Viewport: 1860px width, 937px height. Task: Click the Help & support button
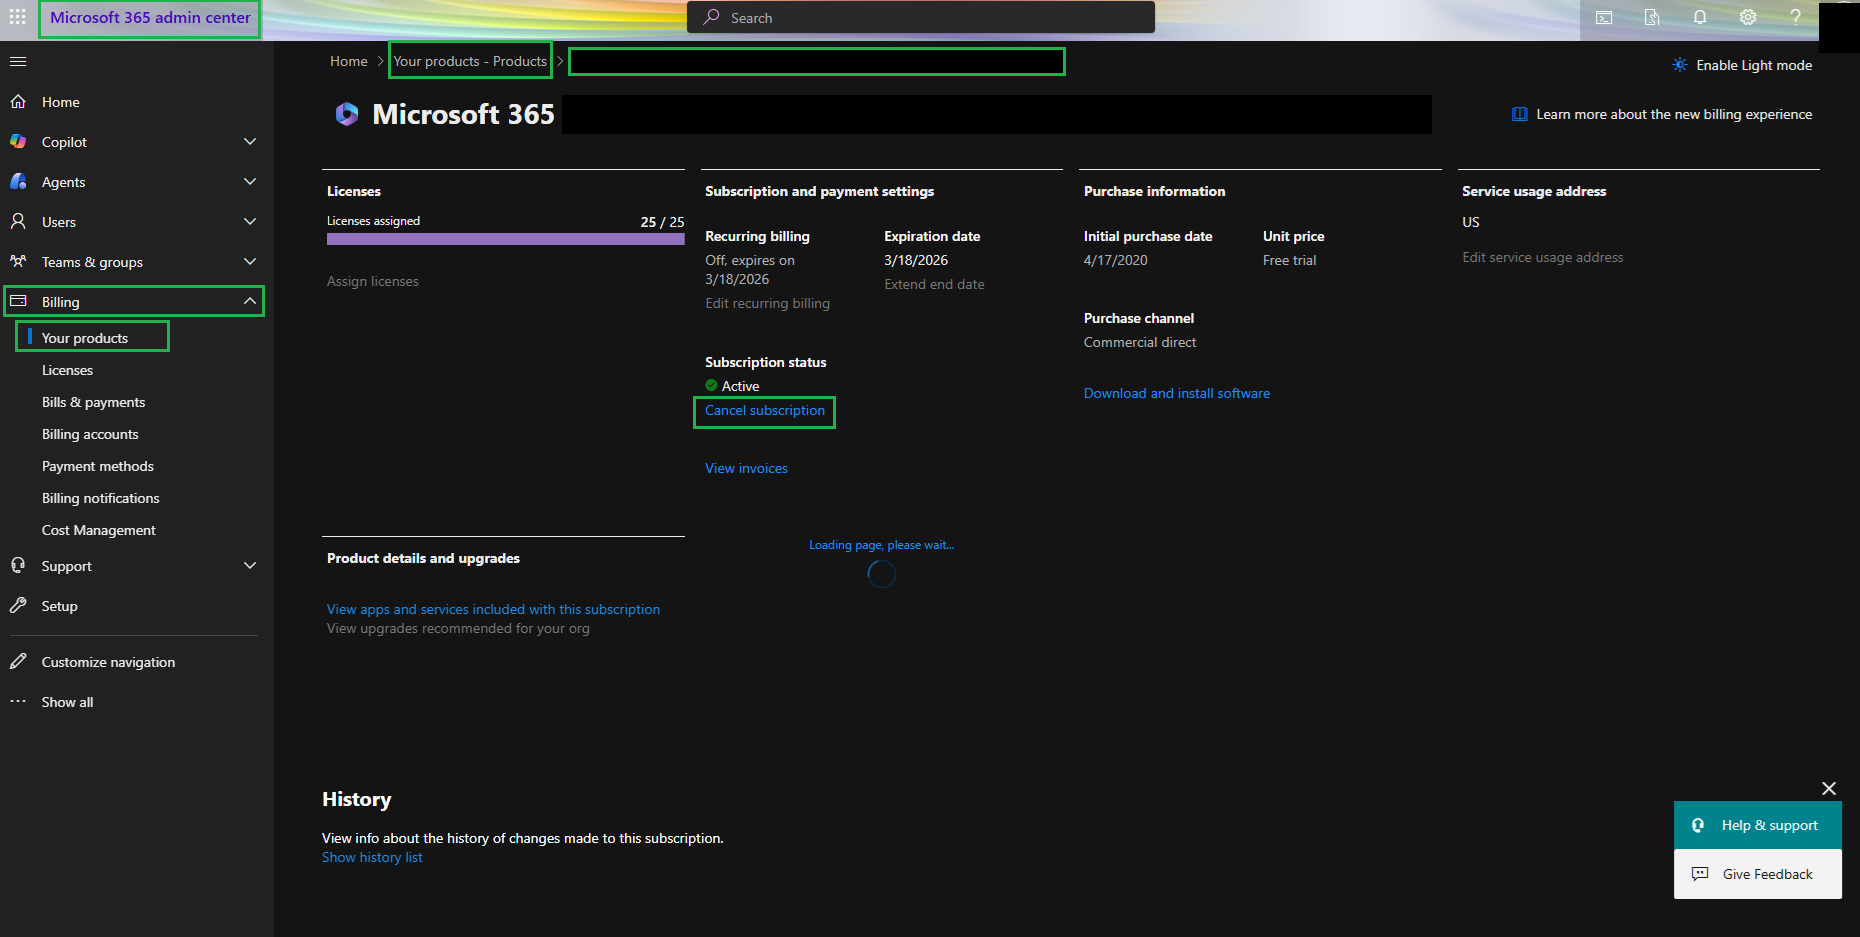[x=1758, y=825]
